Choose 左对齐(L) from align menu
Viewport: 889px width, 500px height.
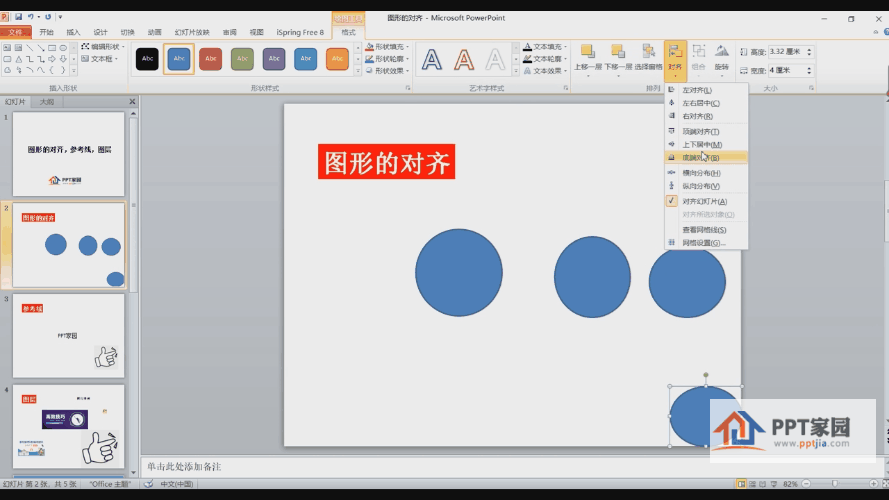[x=706, y=90]
